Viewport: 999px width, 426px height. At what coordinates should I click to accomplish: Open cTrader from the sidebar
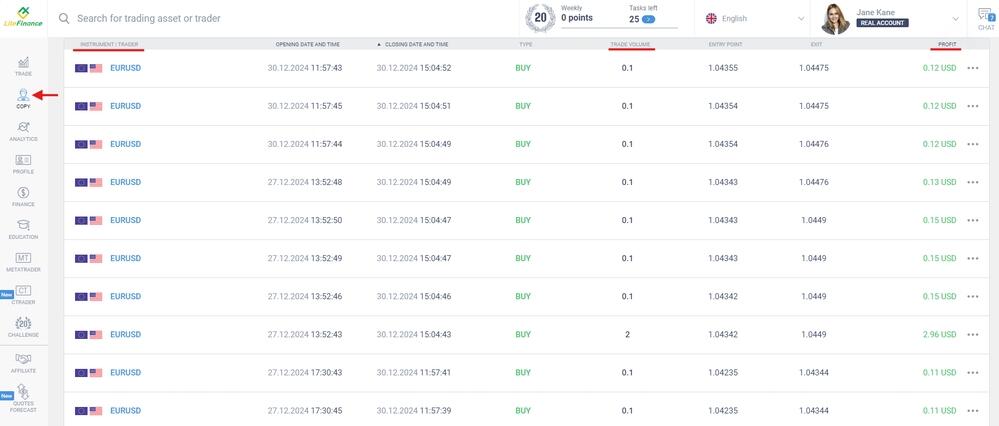click(x=23, y=294)
